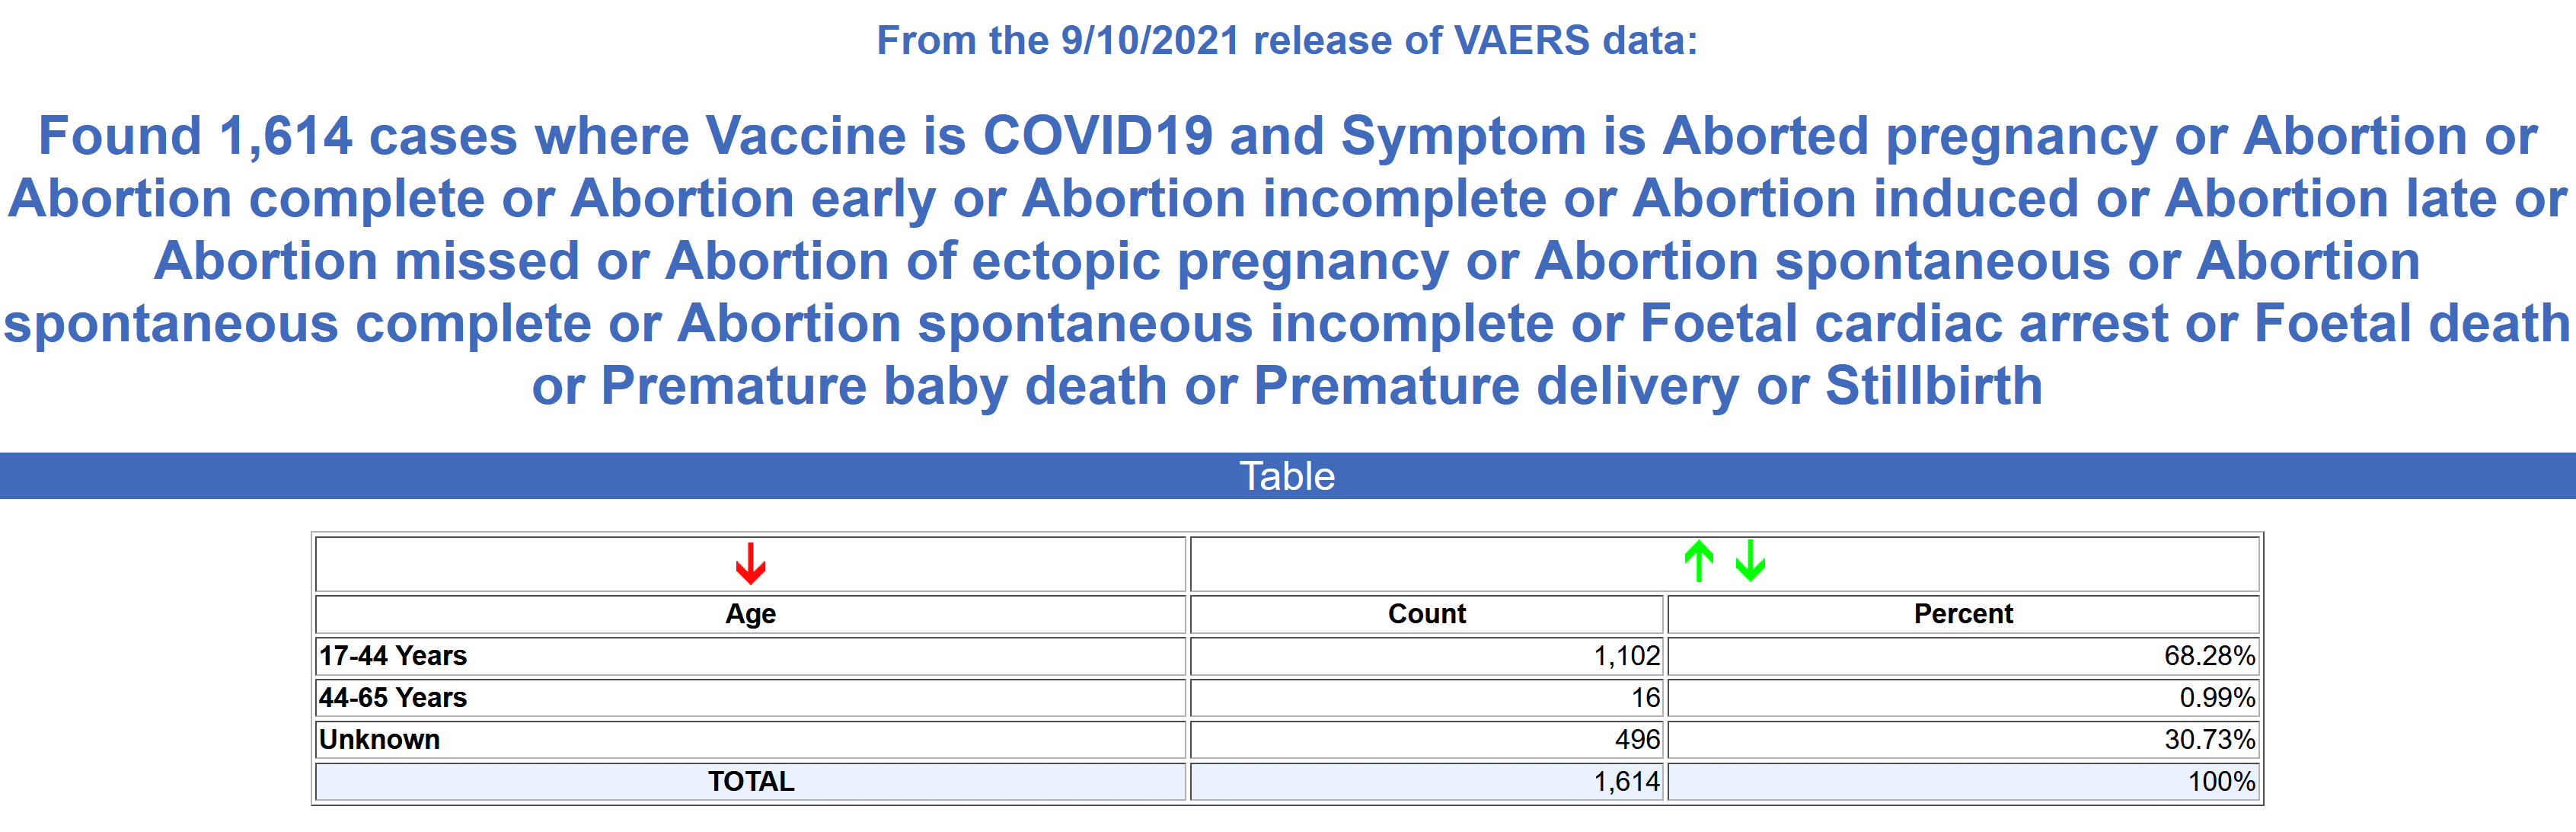Click the 0.99% percent cell
Viewport: 2576px width, 832px height.
[2216, 698]
